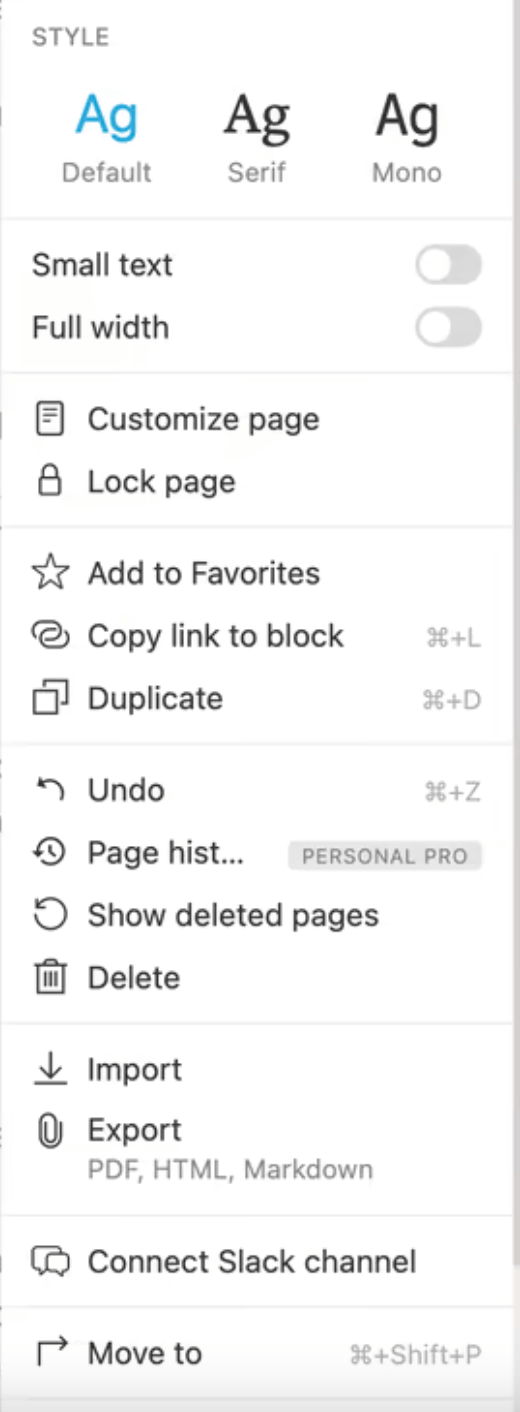Click the Lock page padlock icon
The image size is (520, 1412).
[50, 481]
